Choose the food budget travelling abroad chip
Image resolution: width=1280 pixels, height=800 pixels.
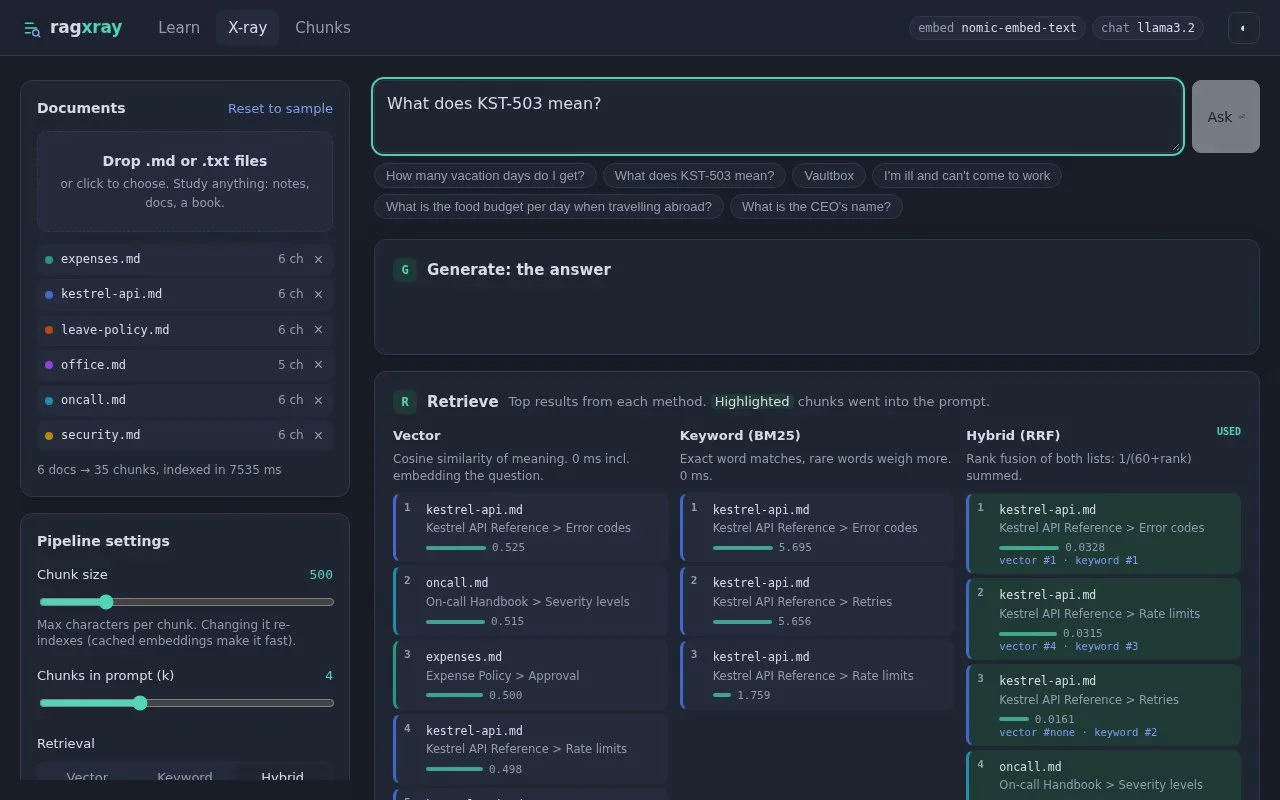[549, 207]
